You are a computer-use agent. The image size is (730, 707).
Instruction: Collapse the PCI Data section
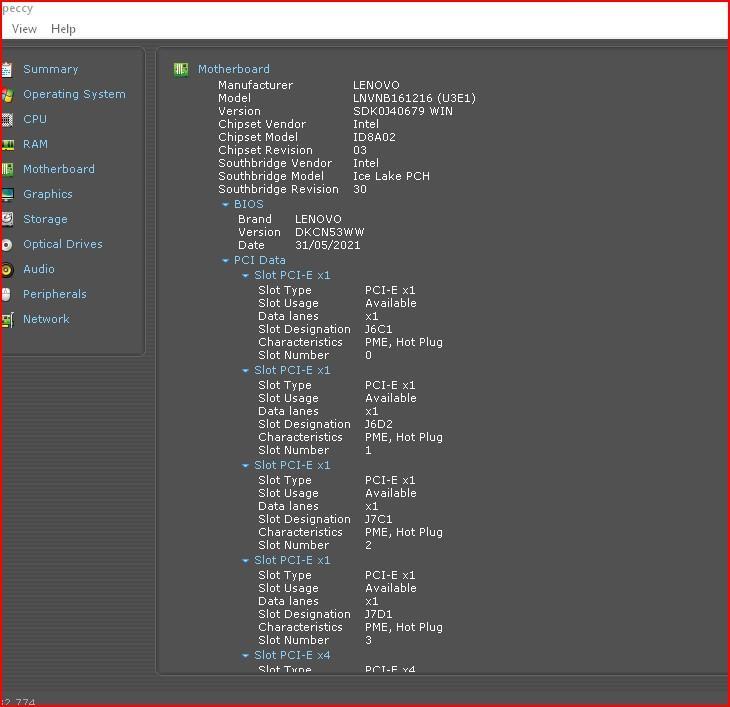tap(225, 261)
